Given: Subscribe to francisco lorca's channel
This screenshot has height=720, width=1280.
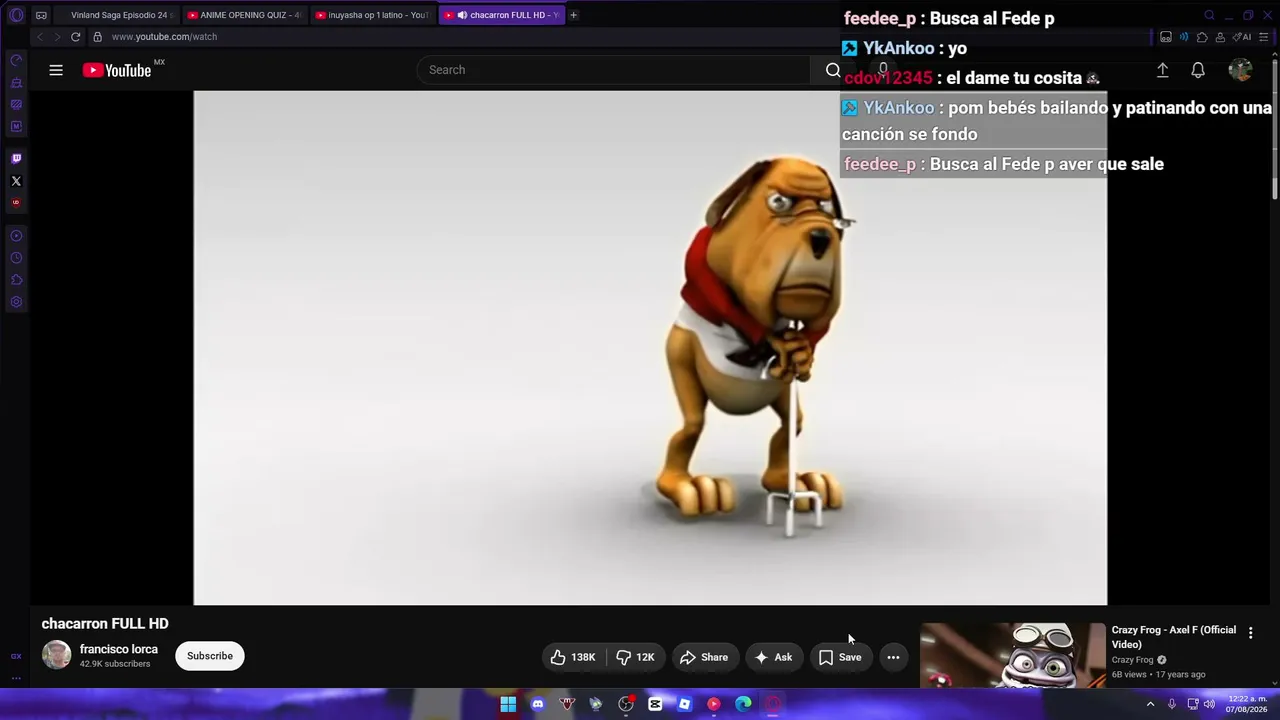Looking at the screenshot, I should [x=210, y=656].
